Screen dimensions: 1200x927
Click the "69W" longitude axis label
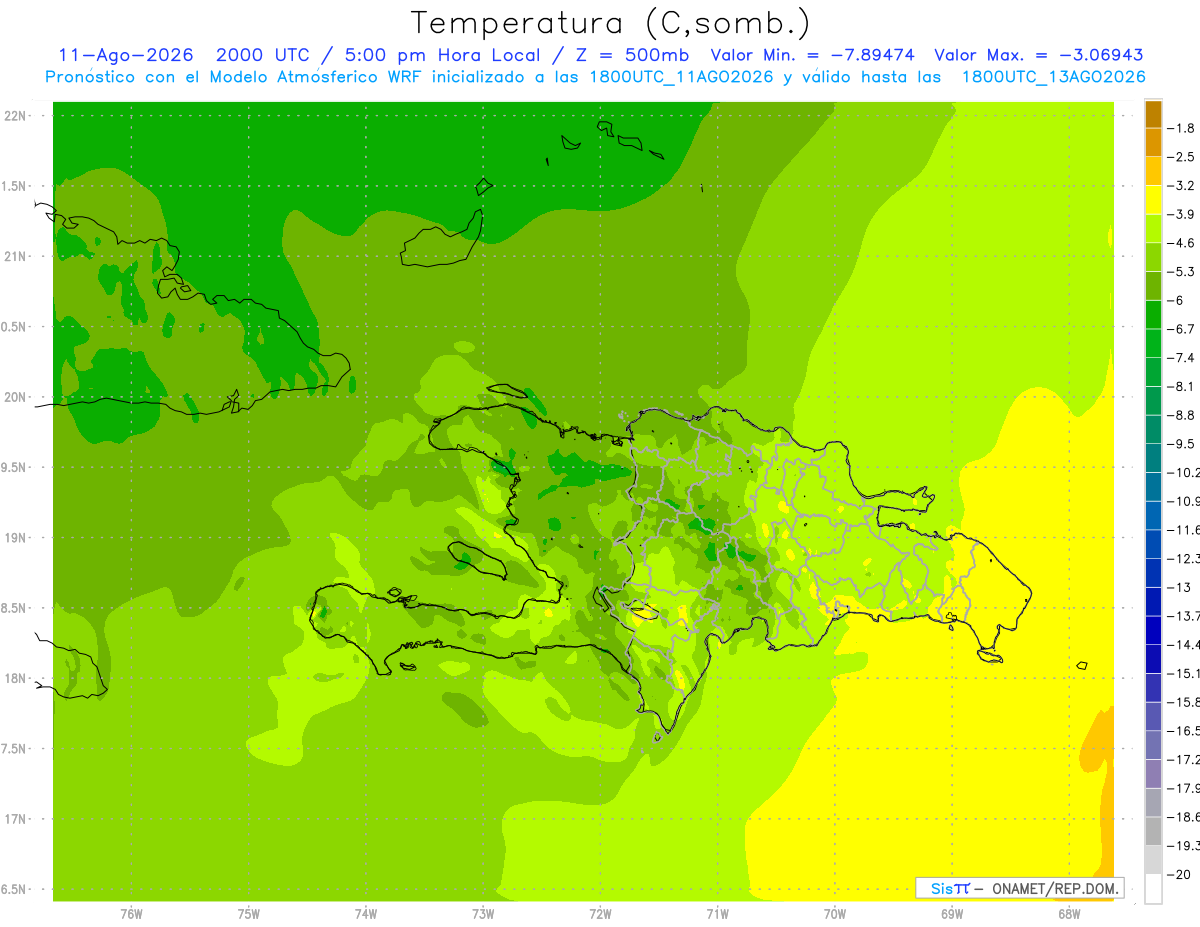tap(952, 913)
